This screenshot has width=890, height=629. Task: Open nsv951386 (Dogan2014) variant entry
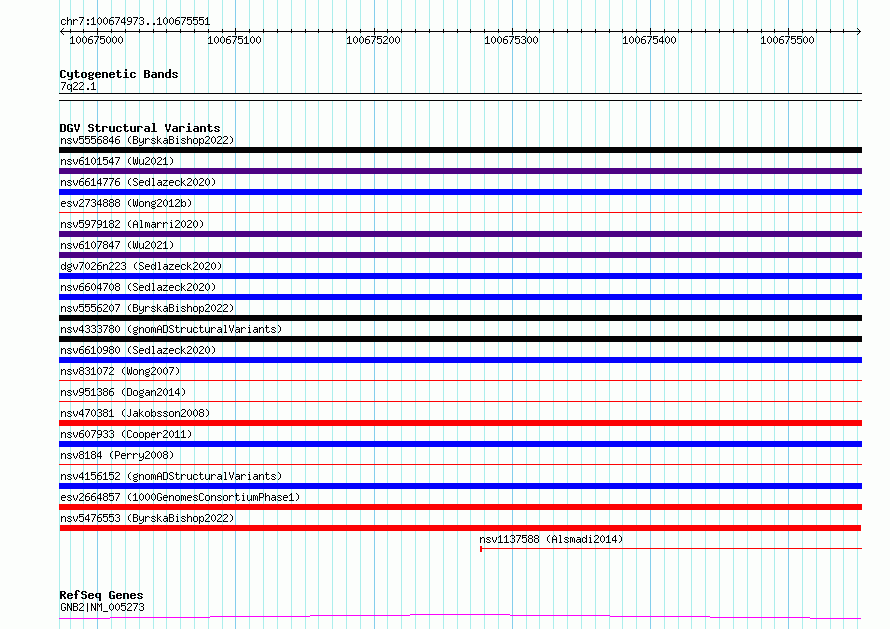[123, 392]
